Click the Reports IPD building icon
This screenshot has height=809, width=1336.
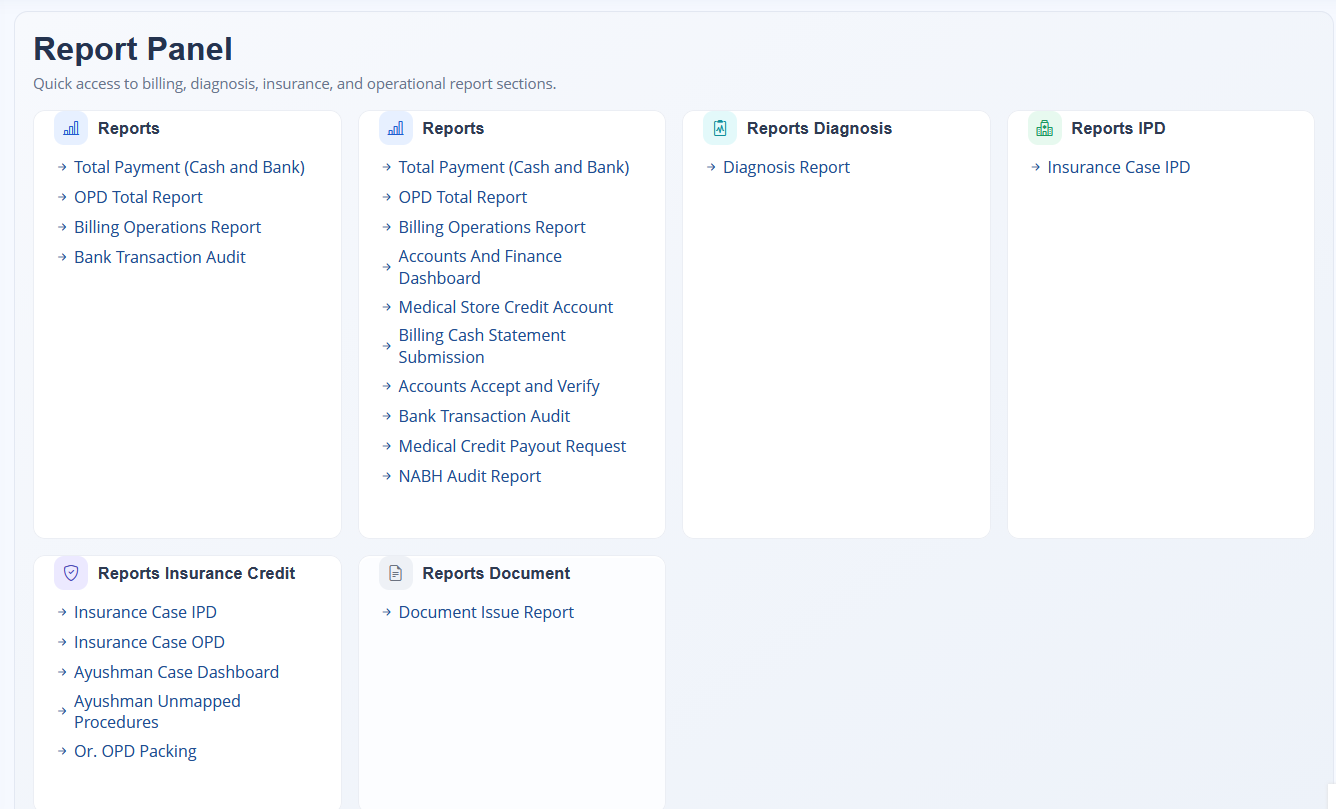pyautogui.click(x=1045, y=128)
